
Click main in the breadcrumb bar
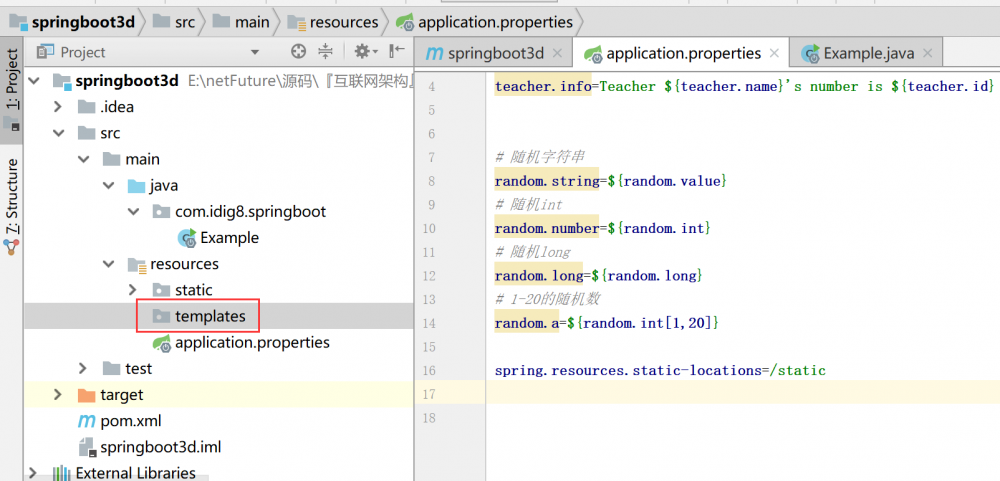coord(252,22)
